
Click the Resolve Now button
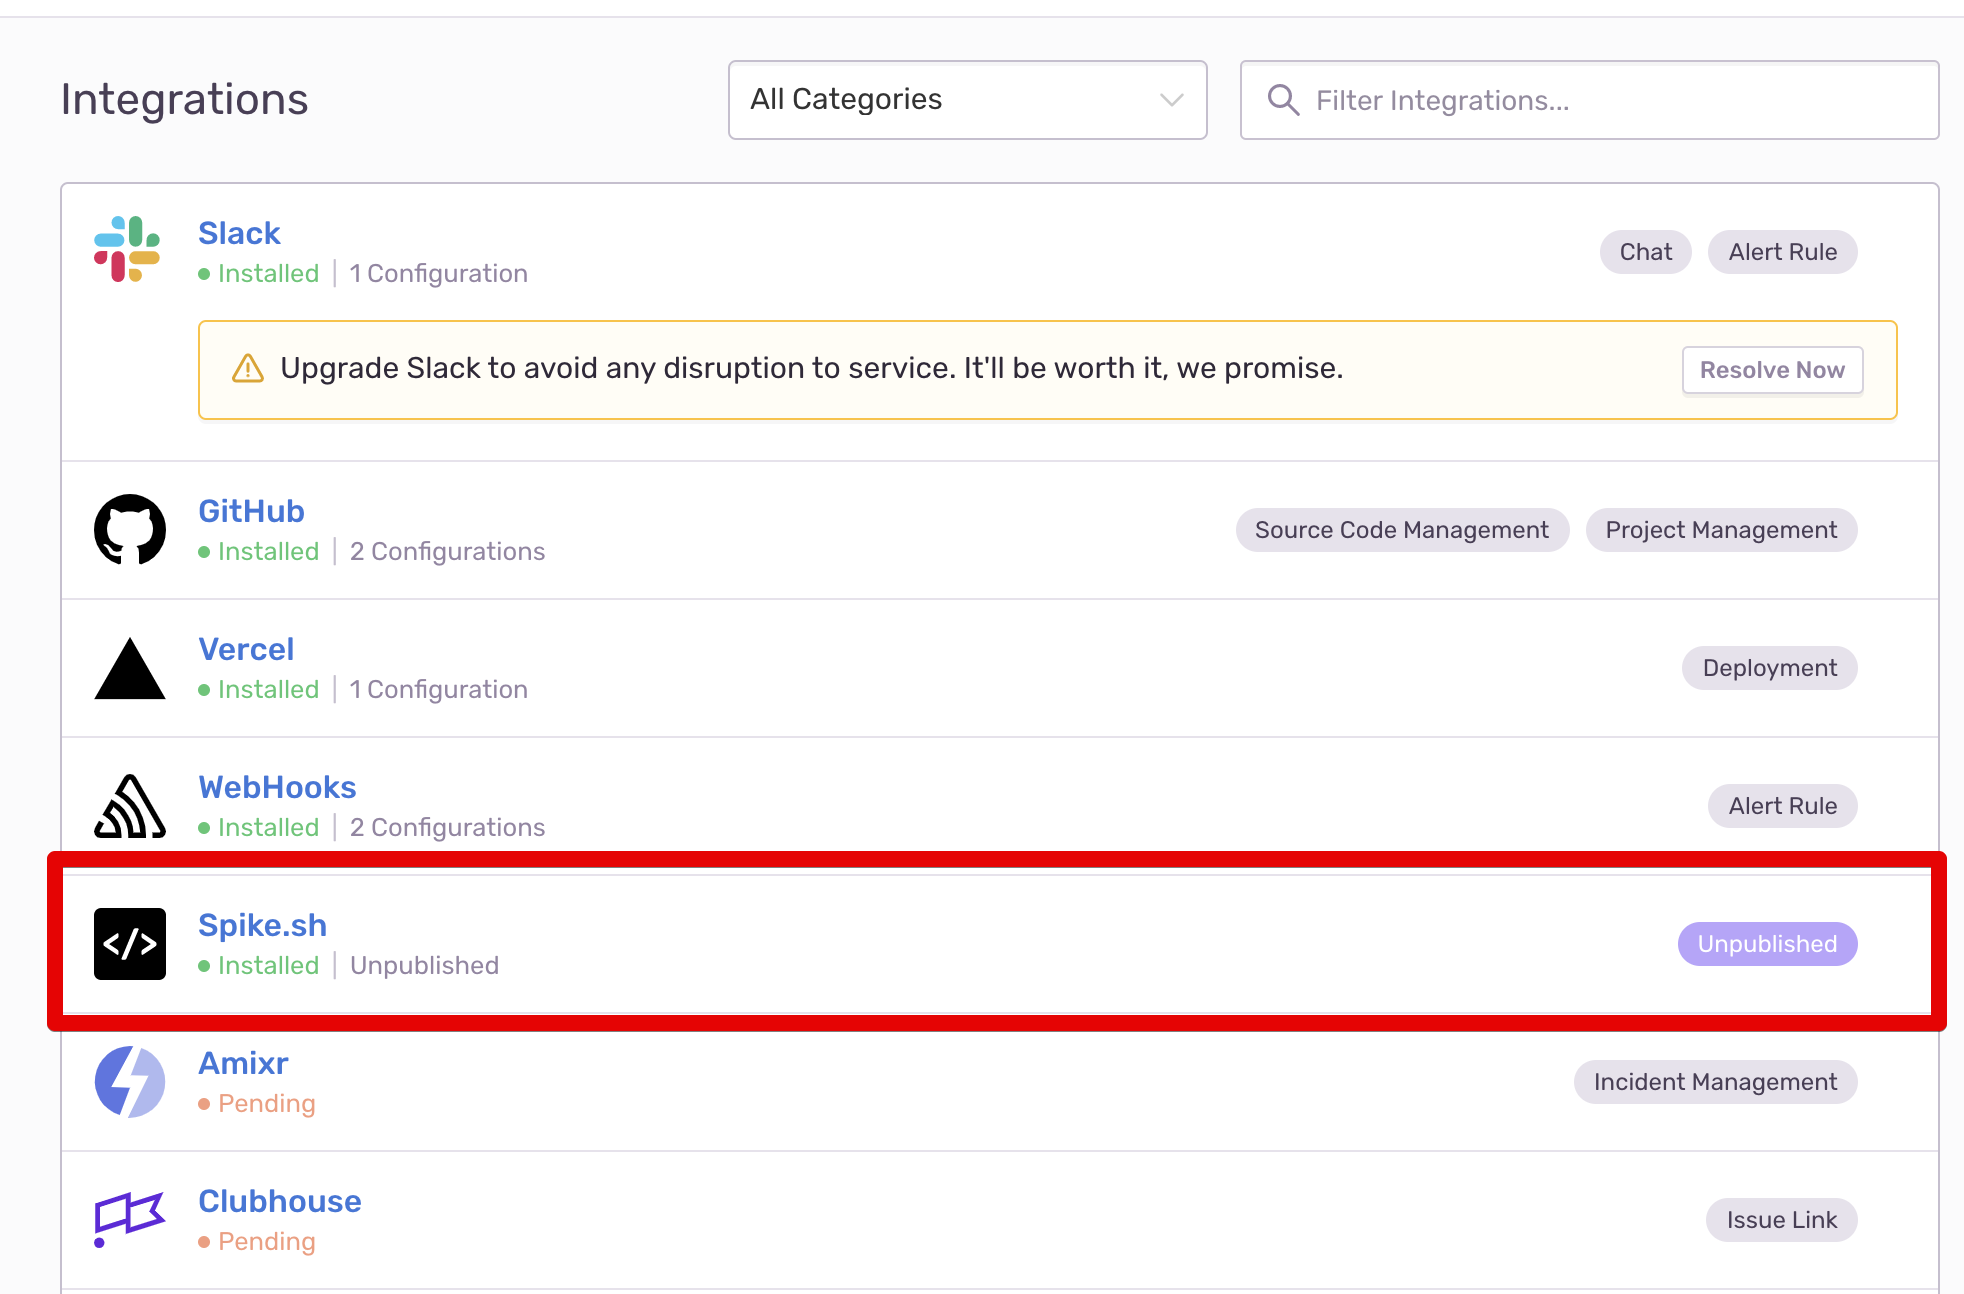pos(1773,370)
